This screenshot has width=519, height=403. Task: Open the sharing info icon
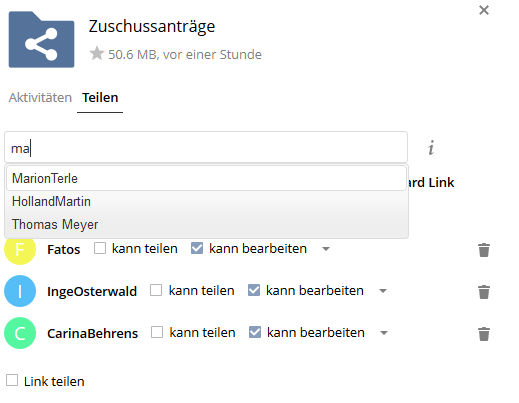(431, 148)
